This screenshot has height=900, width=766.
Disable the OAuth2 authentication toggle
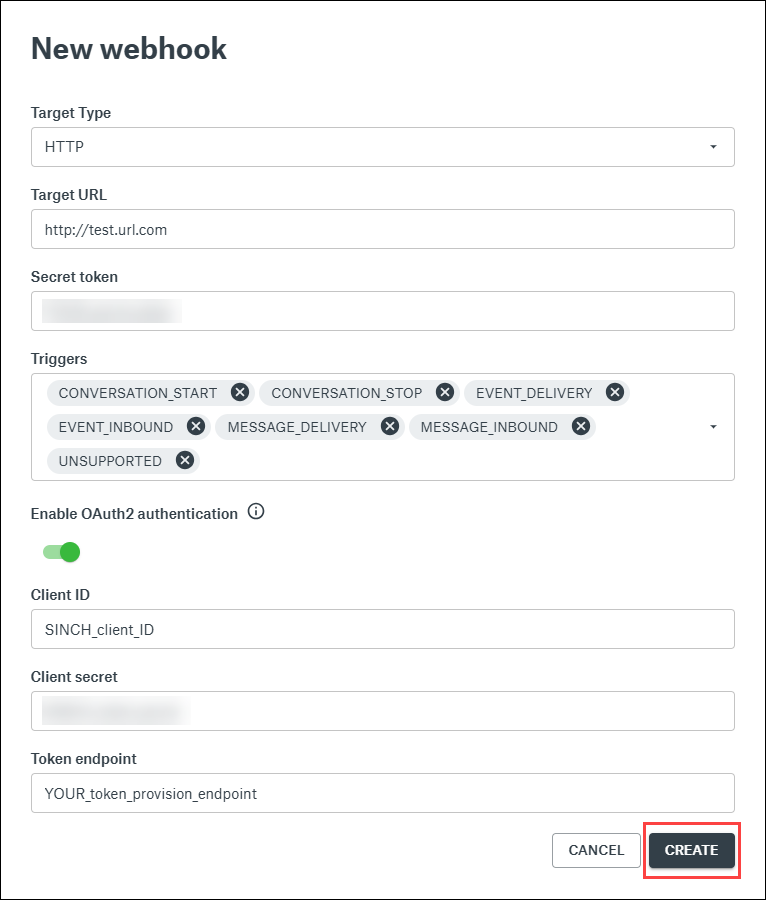tap(61, 552)
